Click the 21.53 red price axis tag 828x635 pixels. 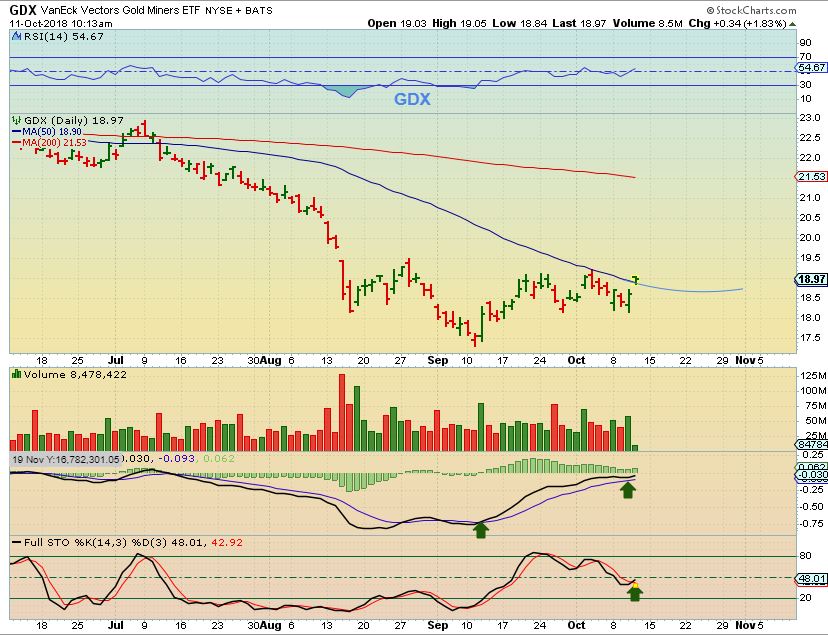pos(812,176)
